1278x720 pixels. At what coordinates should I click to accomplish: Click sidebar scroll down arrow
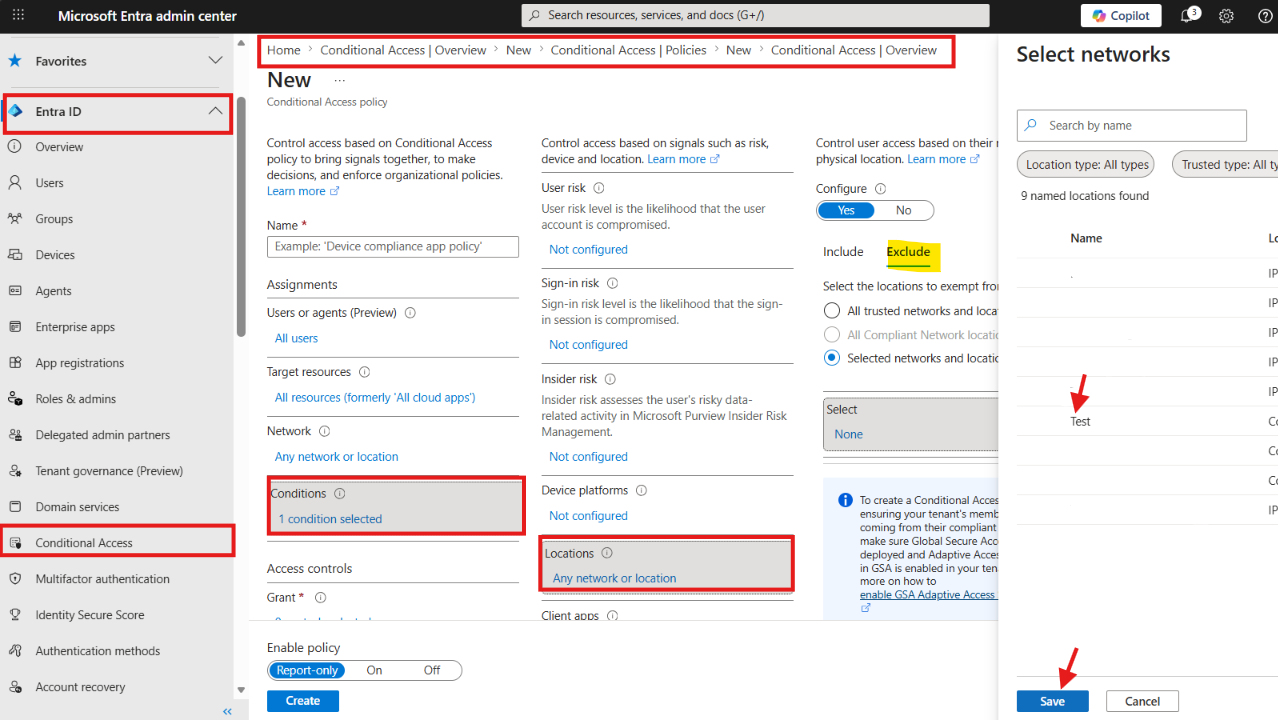click(x=241, y=690)
